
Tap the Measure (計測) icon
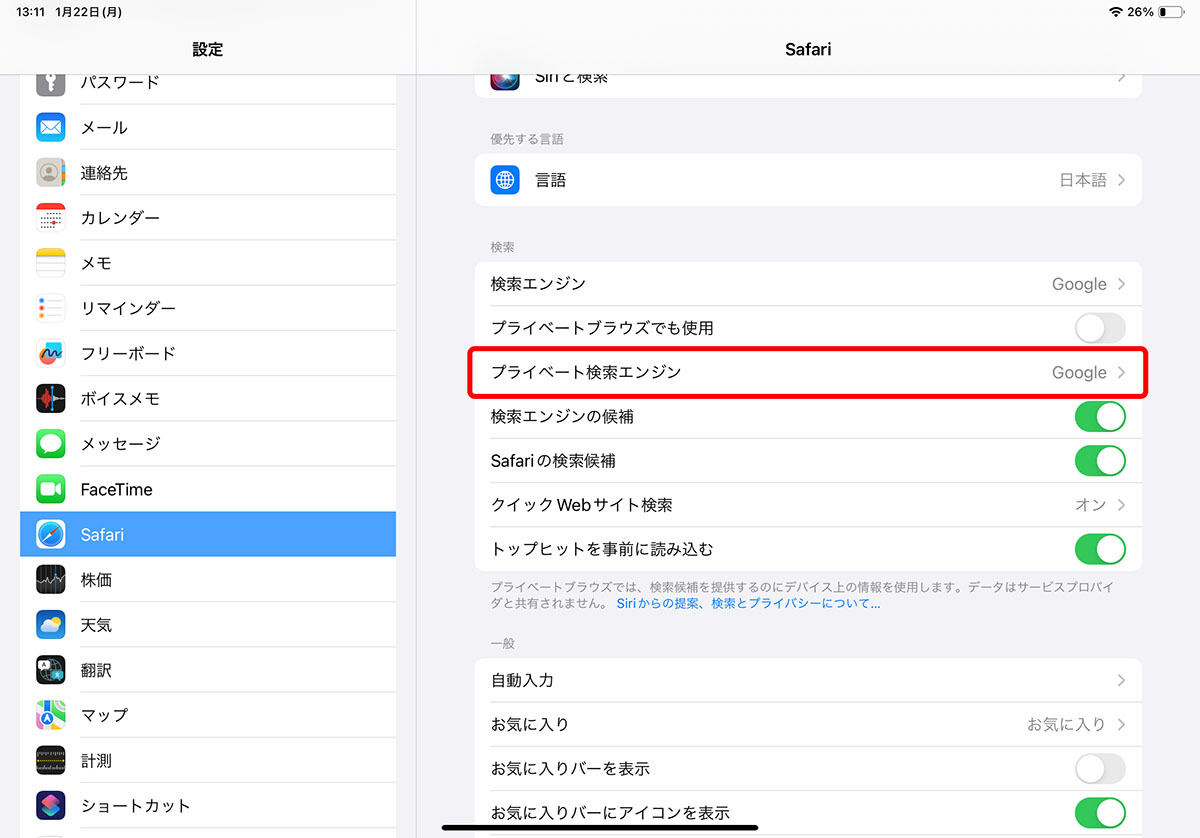point(51,760)
